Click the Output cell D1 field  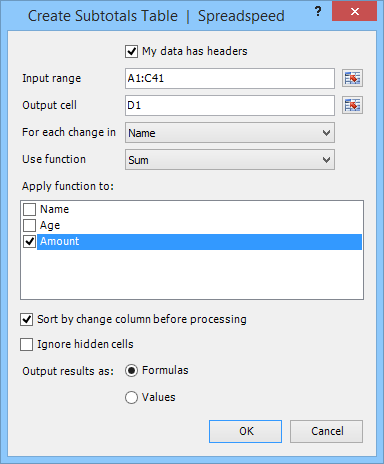pos(230,105)
